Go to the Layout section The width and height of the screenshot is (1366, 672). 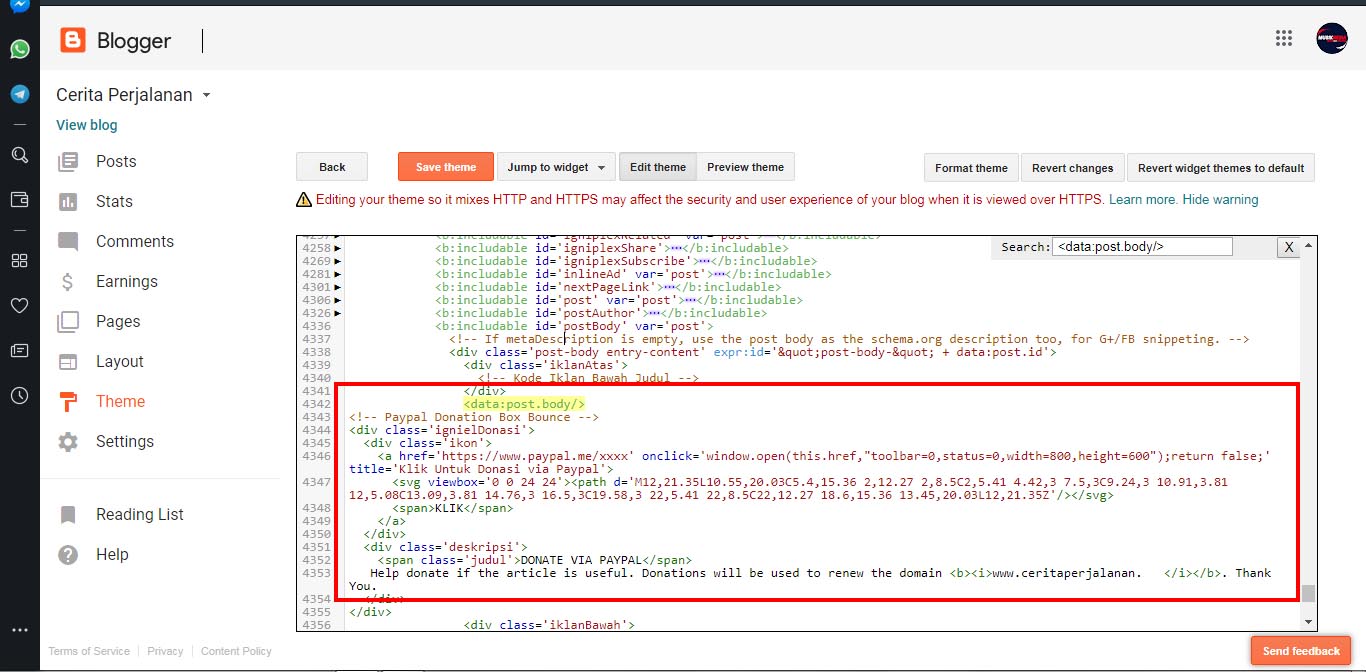pyautogui.click(x=119, y=361)
